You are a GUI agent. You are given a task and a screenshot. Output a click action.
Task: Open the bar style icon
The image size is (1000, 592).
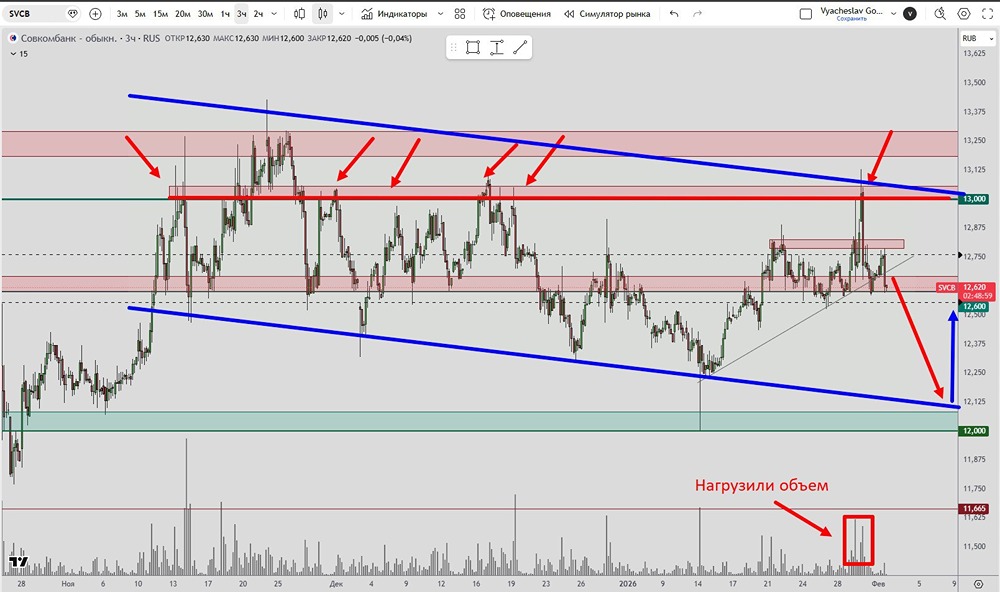click(x=299, y=13)
